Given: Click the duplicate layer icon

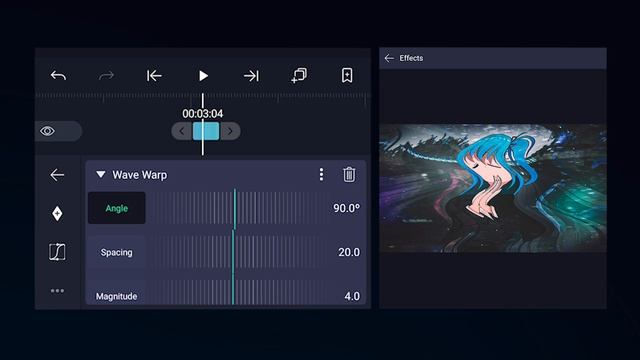Looking at the screenshot, I should pyautogui.click(x=299, y=76).
